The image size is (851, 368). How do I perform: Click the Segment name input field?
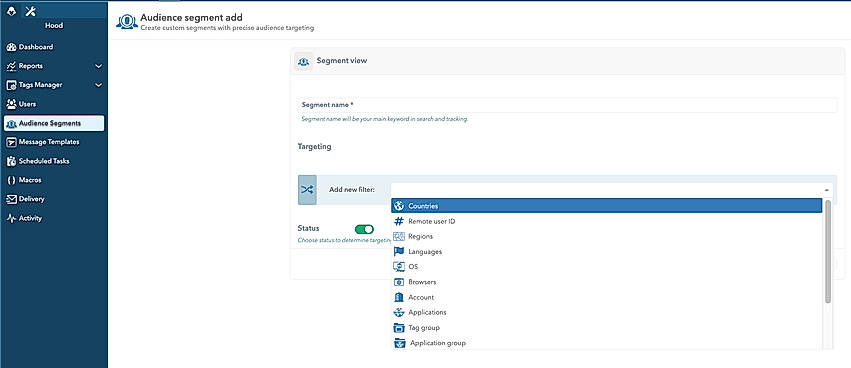pyautogui.click(x=567, y=105)
